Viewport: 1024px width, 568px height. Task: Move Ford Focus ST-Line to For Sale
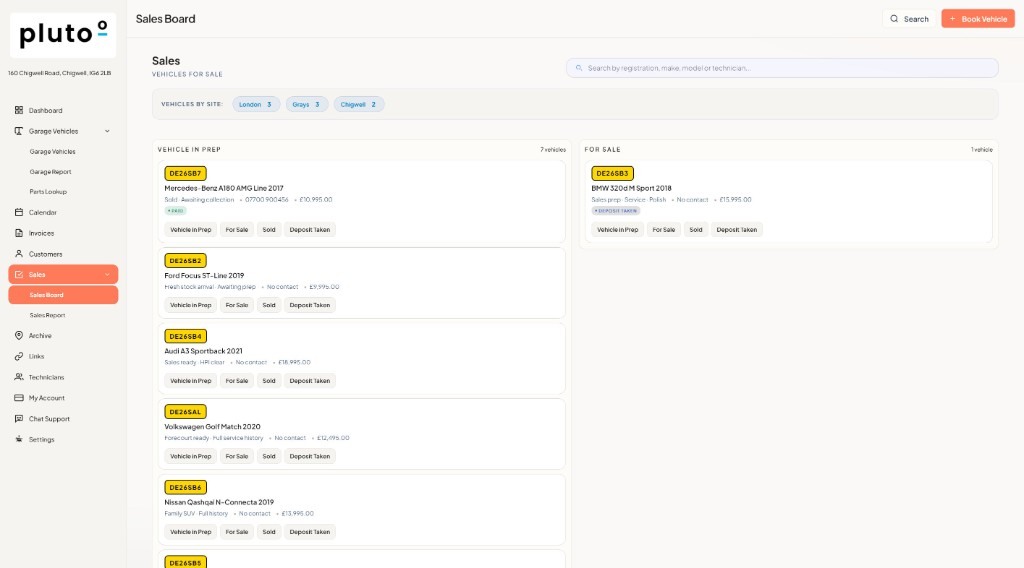236,305
